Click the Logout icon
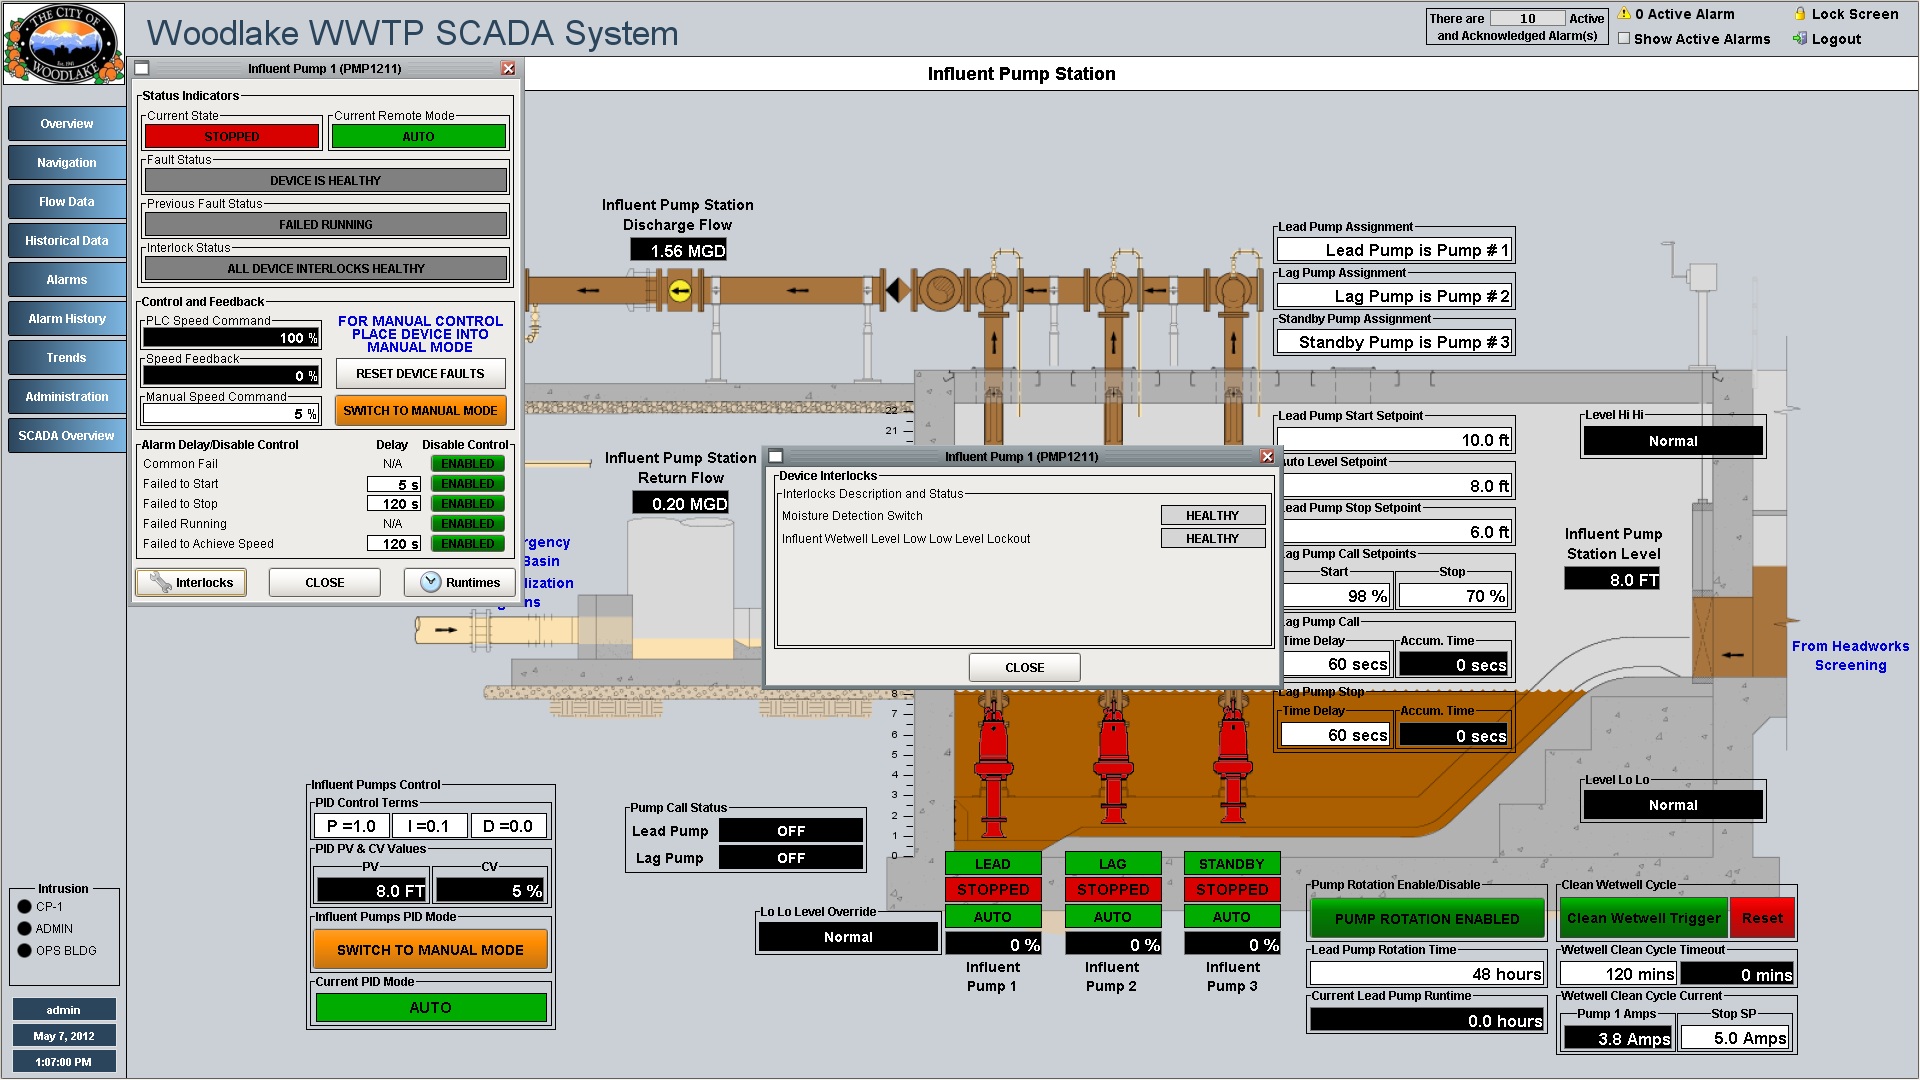Image resolution: width=1920 pixels, height=1080 pixels. tap(1800, 39)
